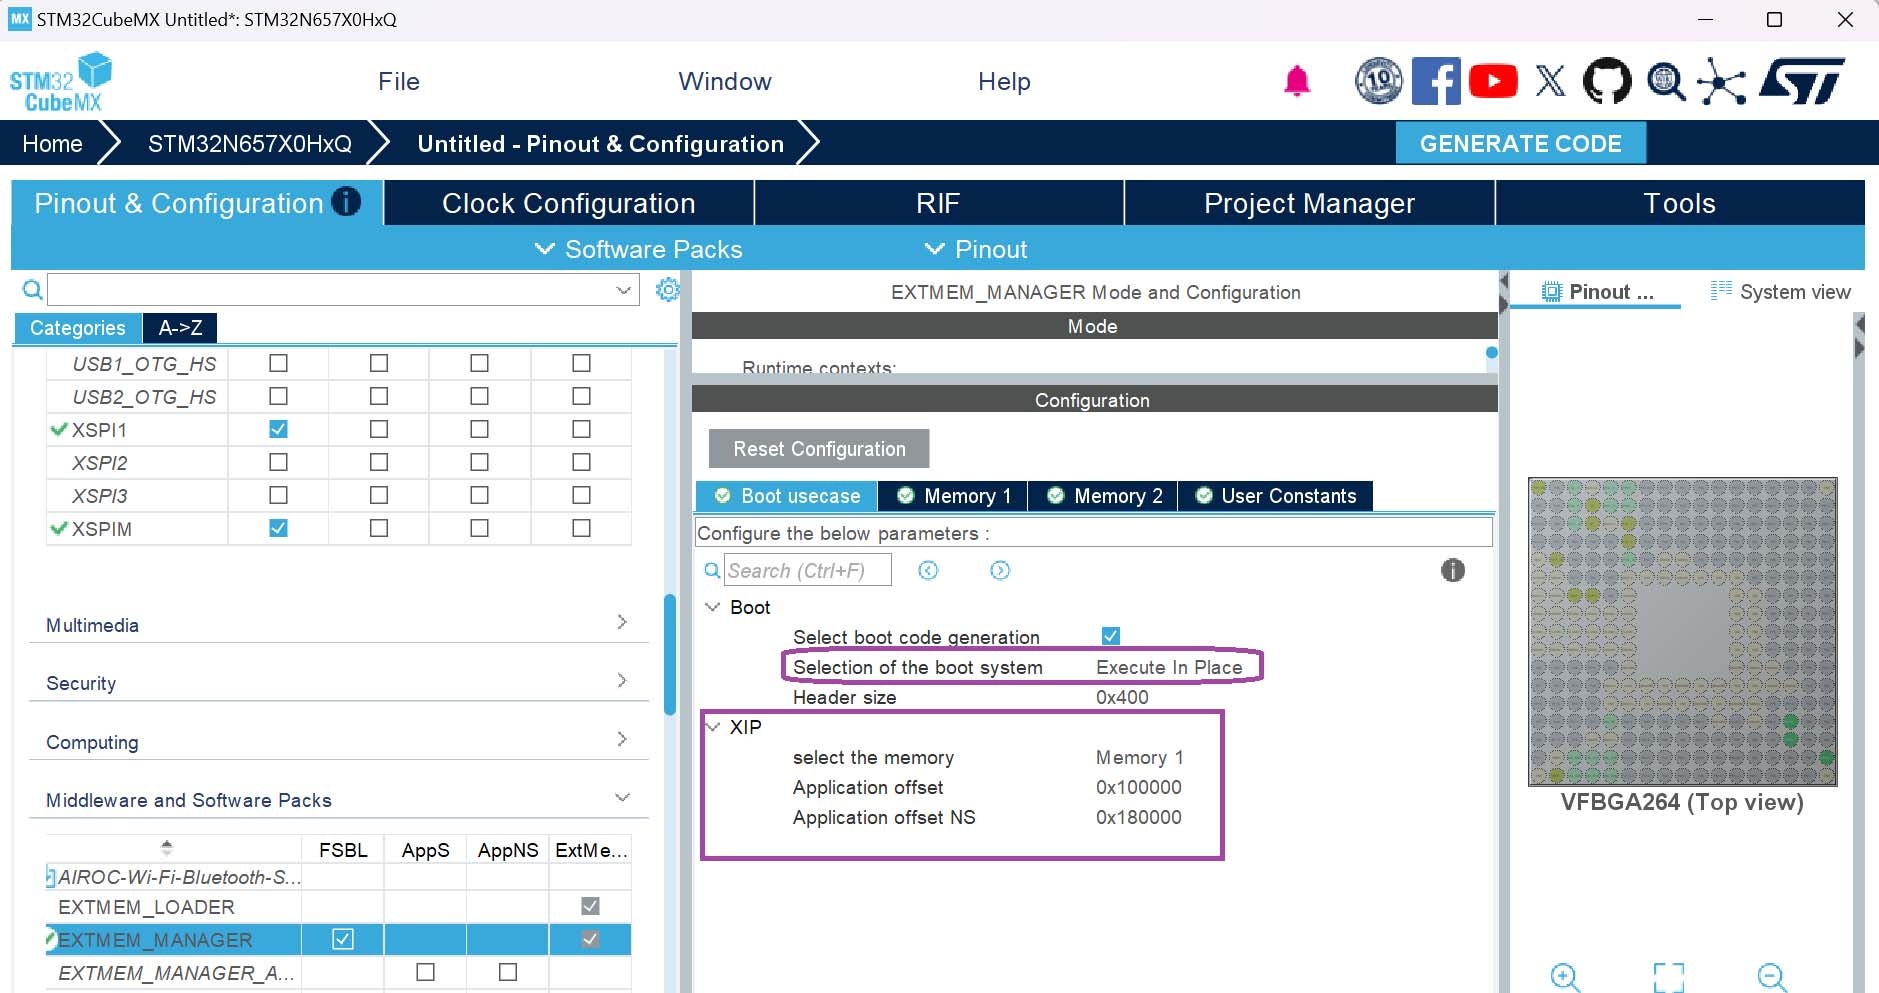
Task: Uncheck the checked XSPIM checkbox
Action: click(x=278, y=528)
